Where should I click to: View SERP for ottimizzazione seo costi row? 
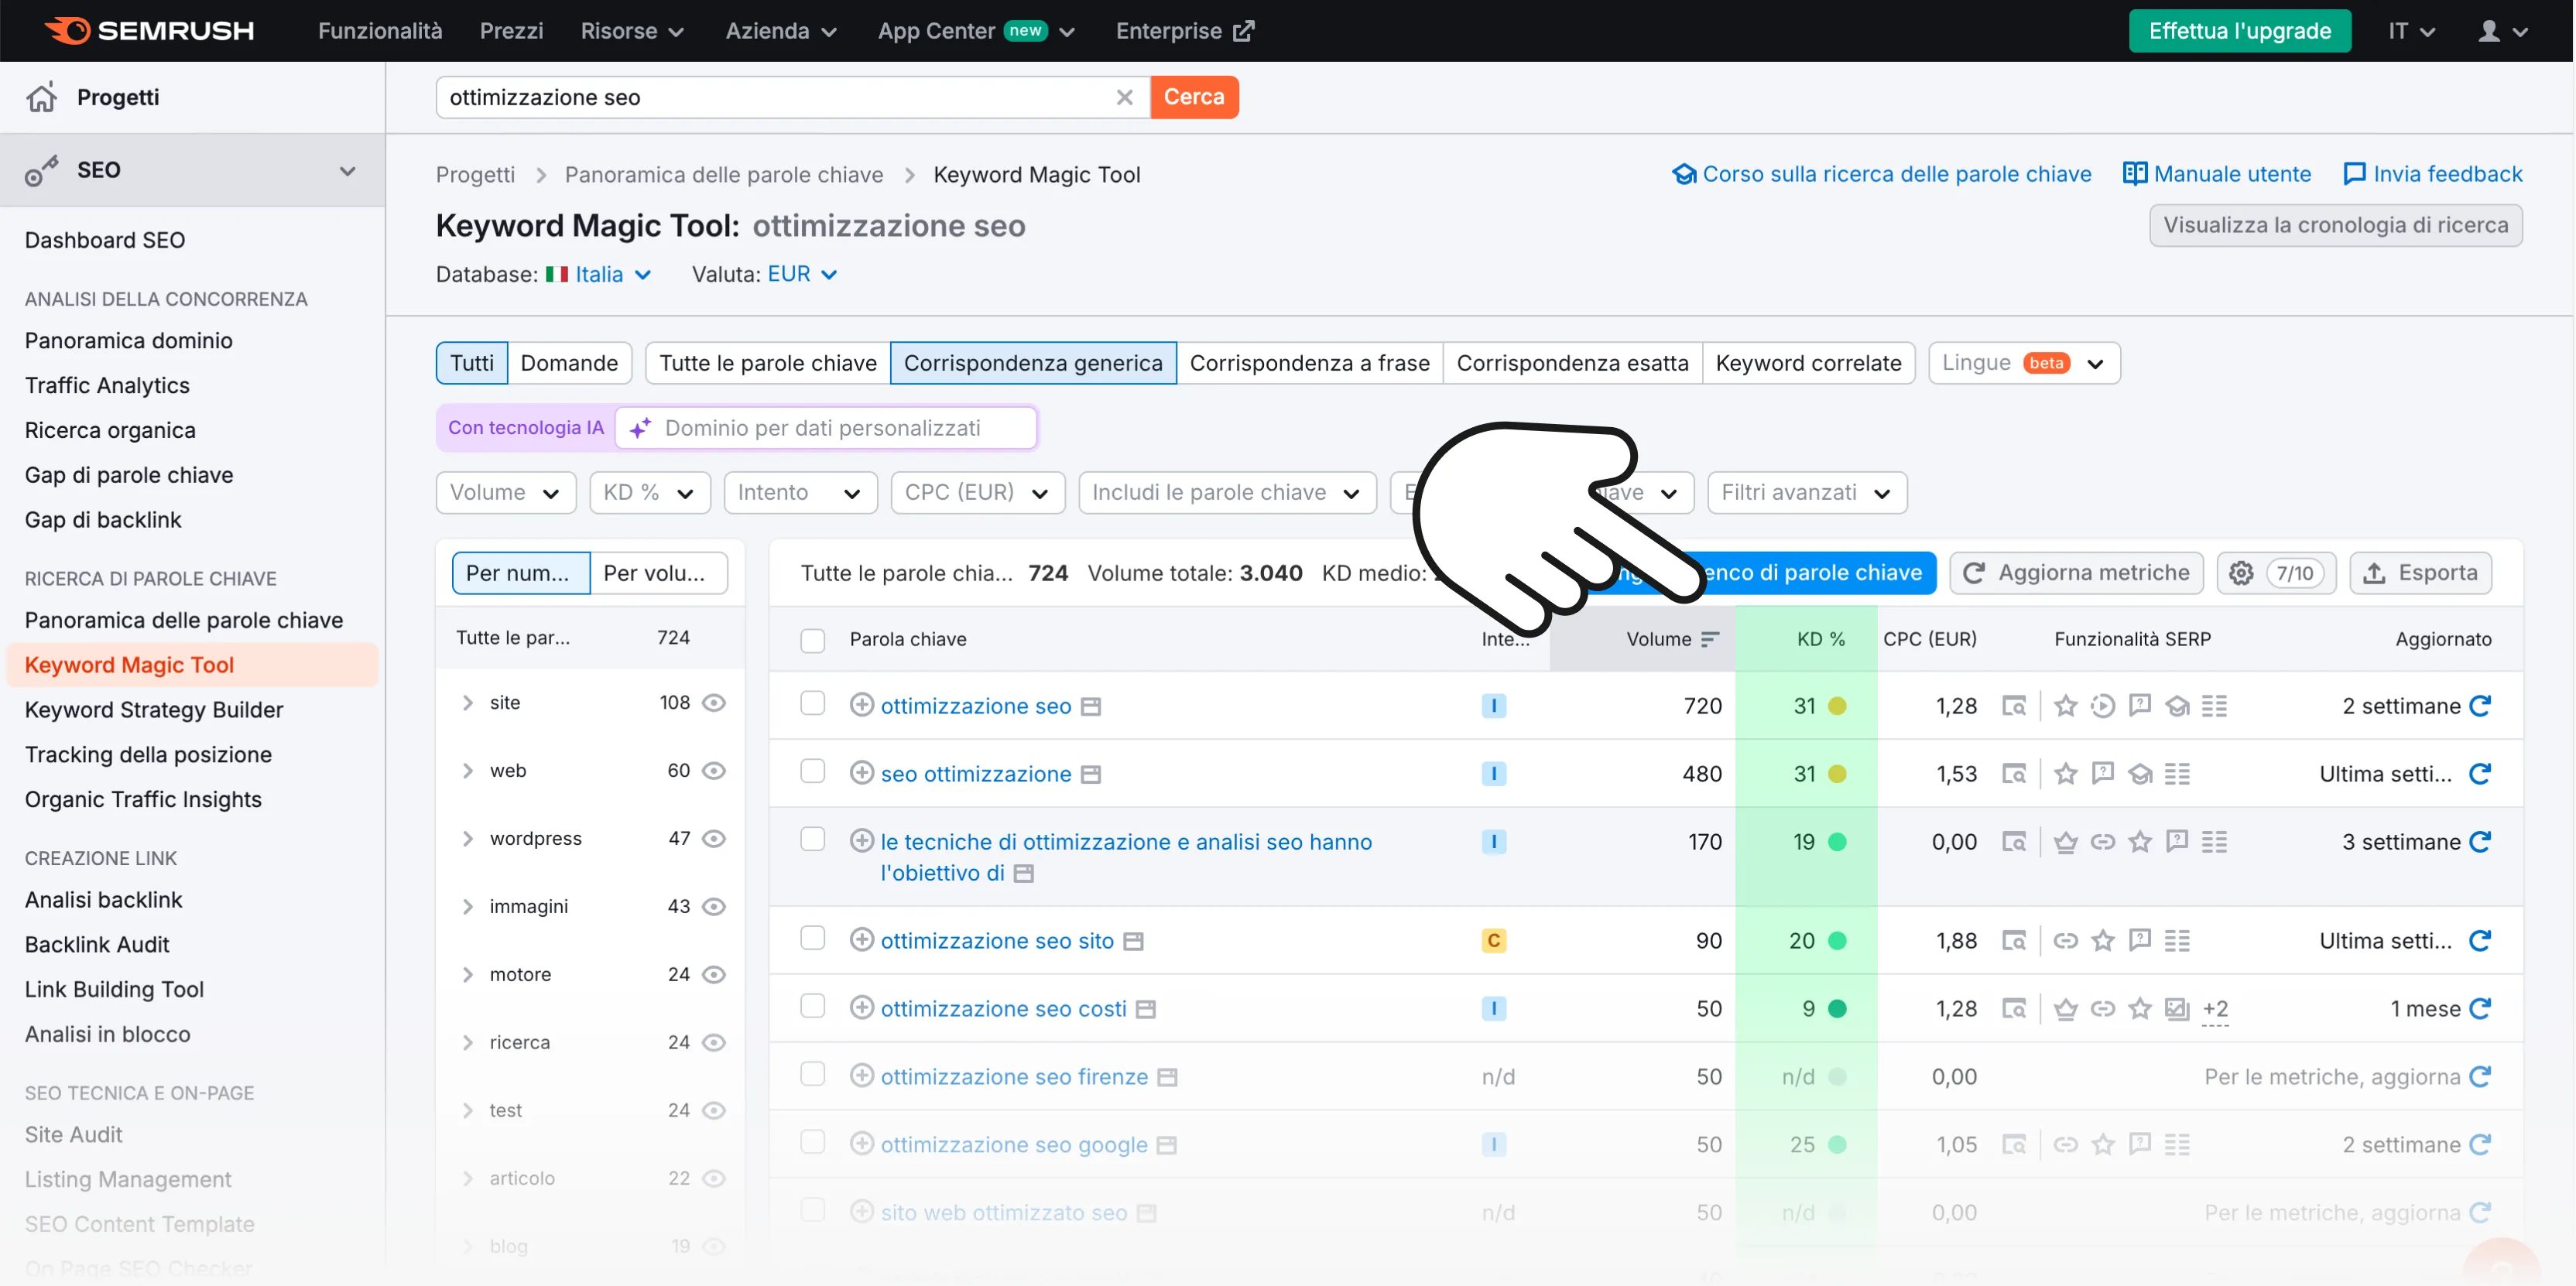[x=2014, y=1009]
